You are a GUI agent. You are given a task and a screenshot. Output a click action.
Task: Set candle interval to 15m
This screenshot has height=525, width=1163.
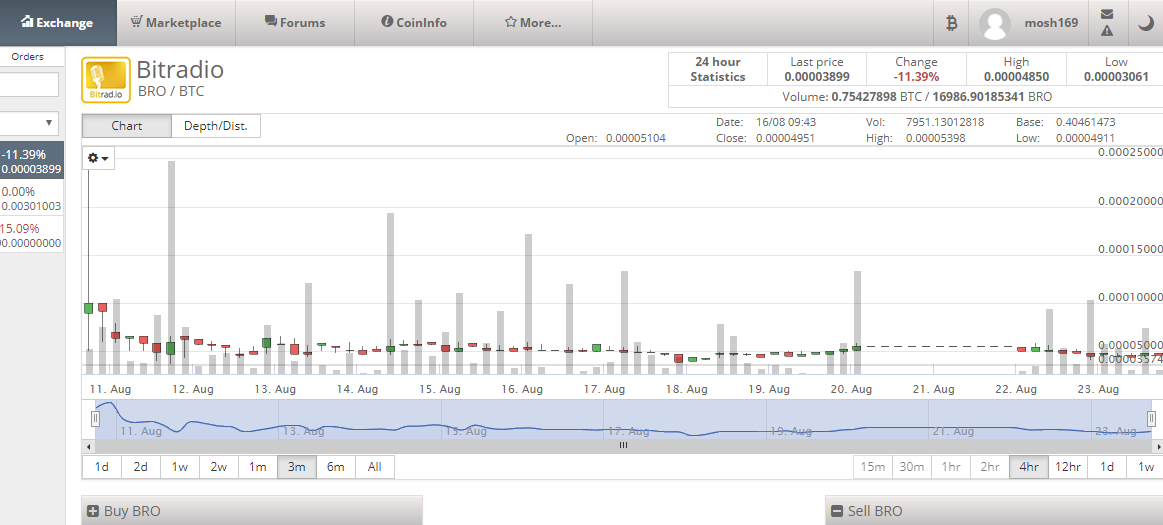(x=873, y=466)
